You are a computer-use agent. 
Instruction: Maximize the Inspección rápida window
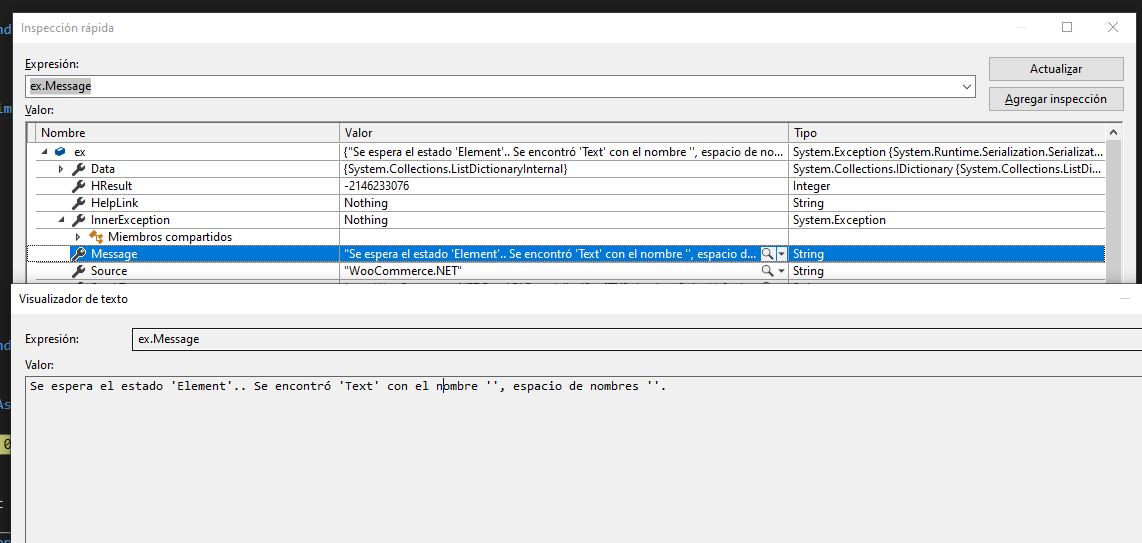(x=1067, y=28)
